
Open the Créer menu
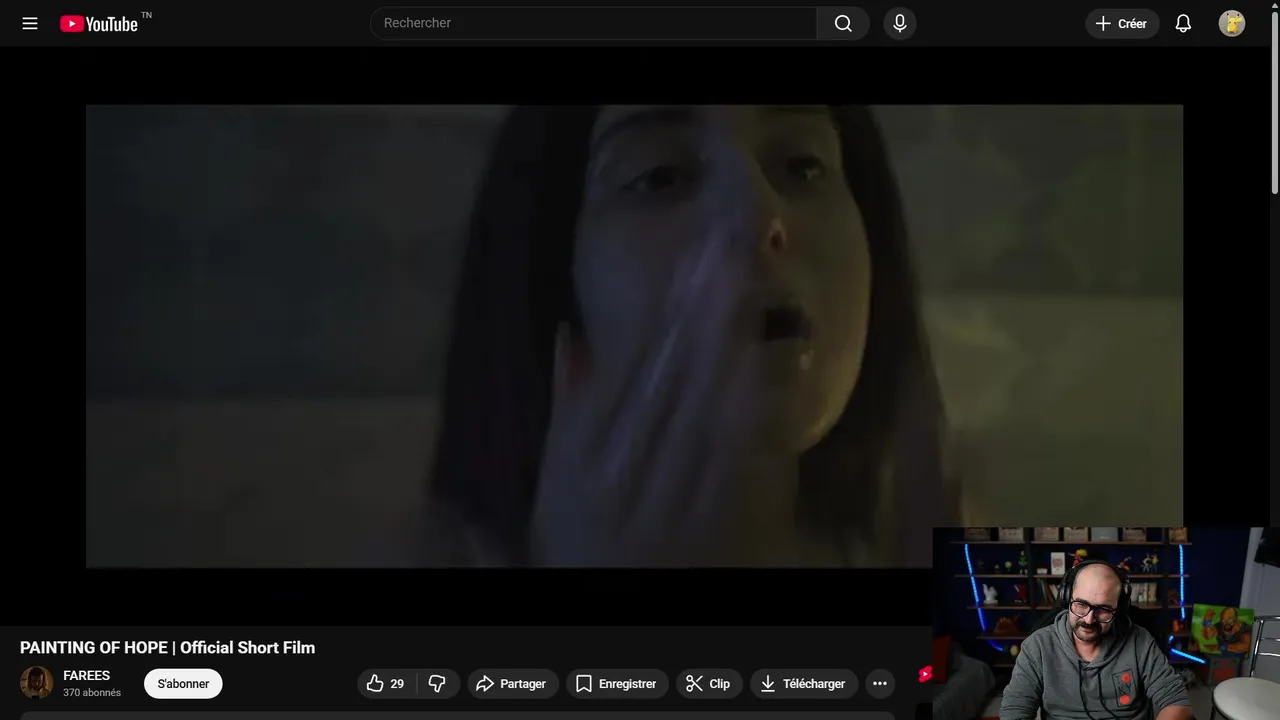point(1122,23)
